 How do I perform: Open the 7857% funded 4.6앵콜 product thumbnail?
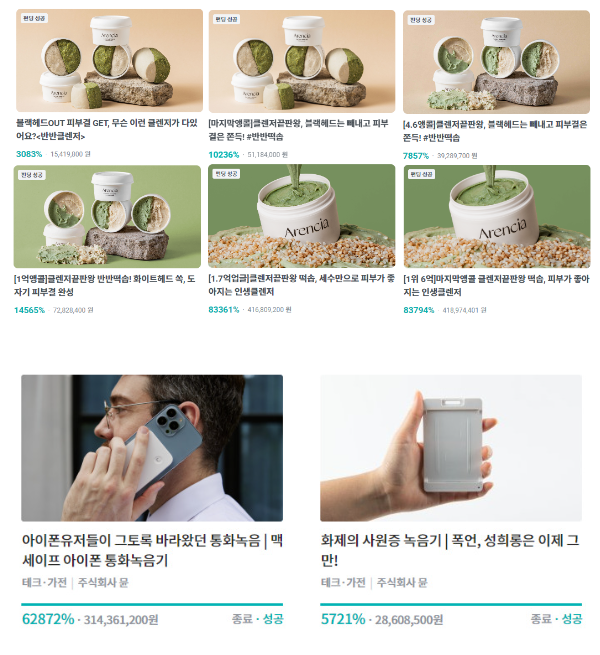pyautogui.click(x=496, y=62)
